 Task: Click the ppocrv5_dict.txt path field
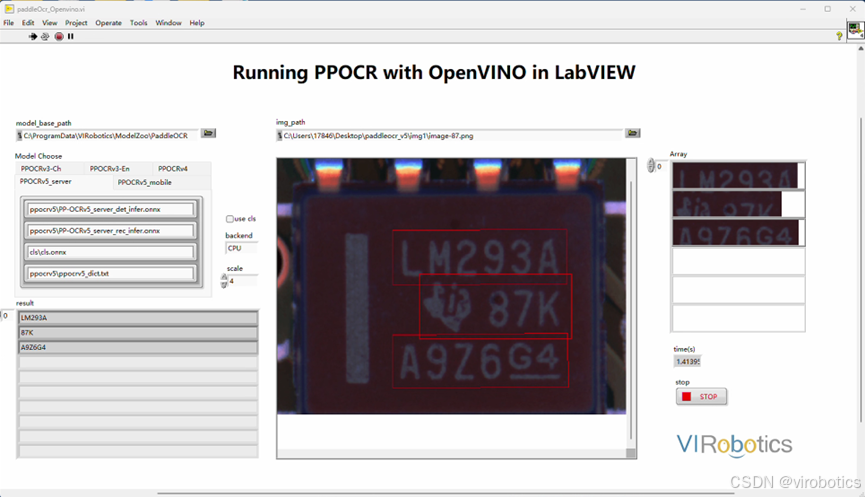click(x=111, y=273)
